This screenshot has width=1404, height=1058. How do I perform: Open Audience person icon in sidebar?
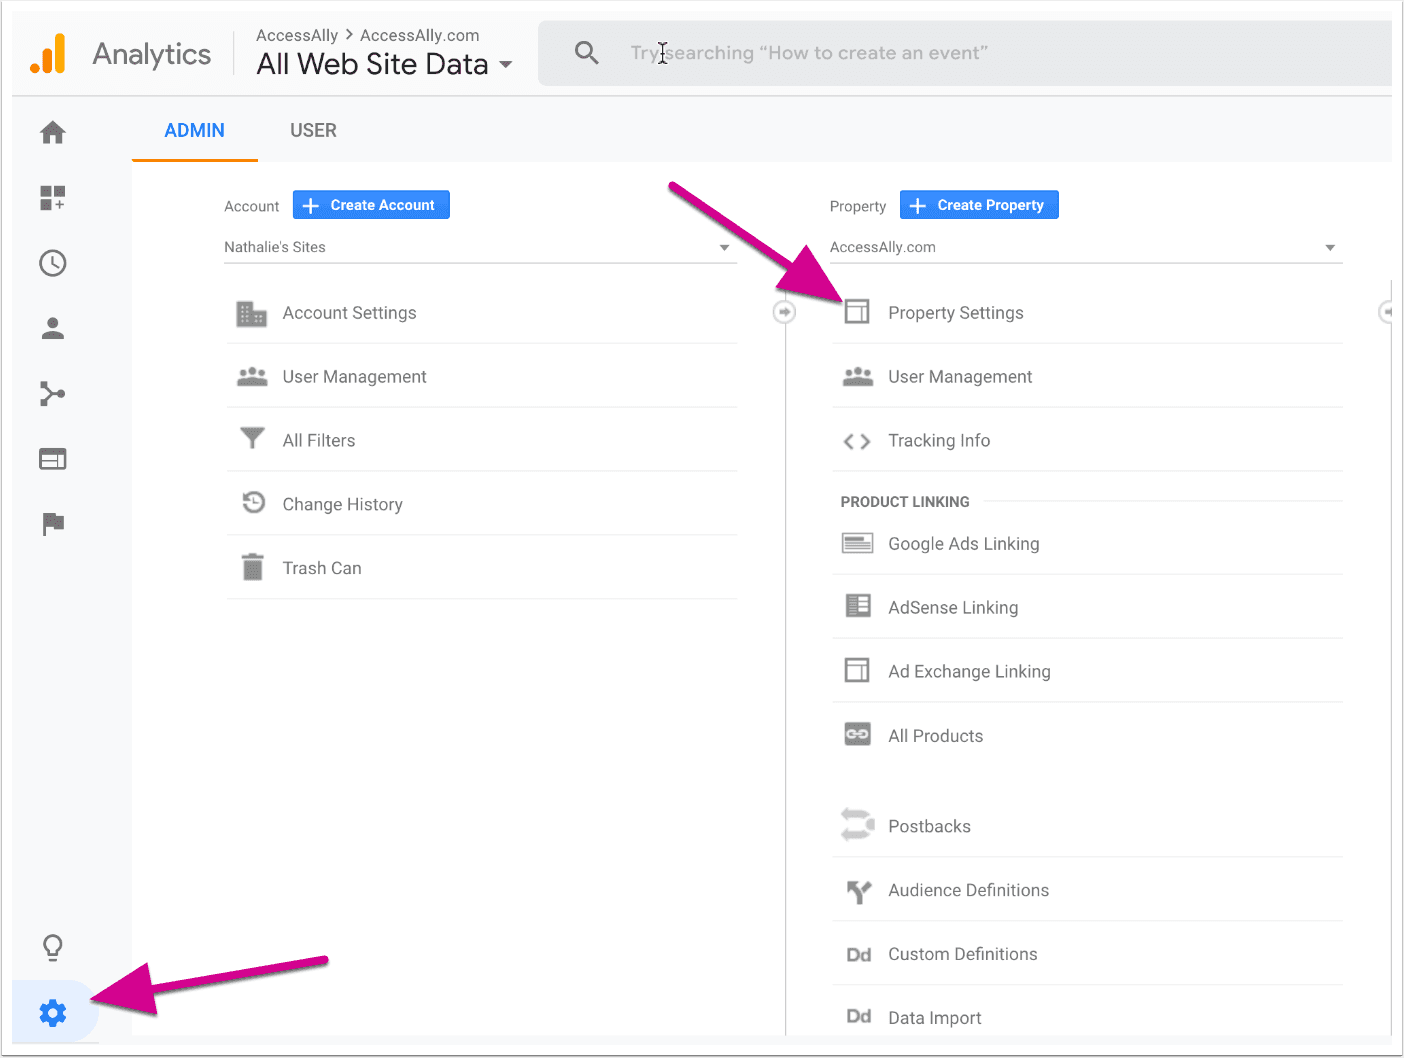click(x=53, y=328)
